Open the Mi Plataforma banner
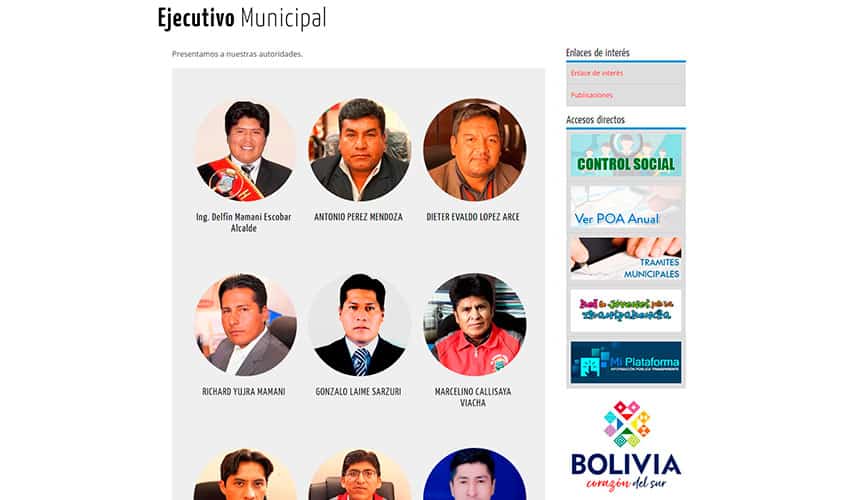The height and width of the screenshot is (500, 850). (x=626, y=362)
